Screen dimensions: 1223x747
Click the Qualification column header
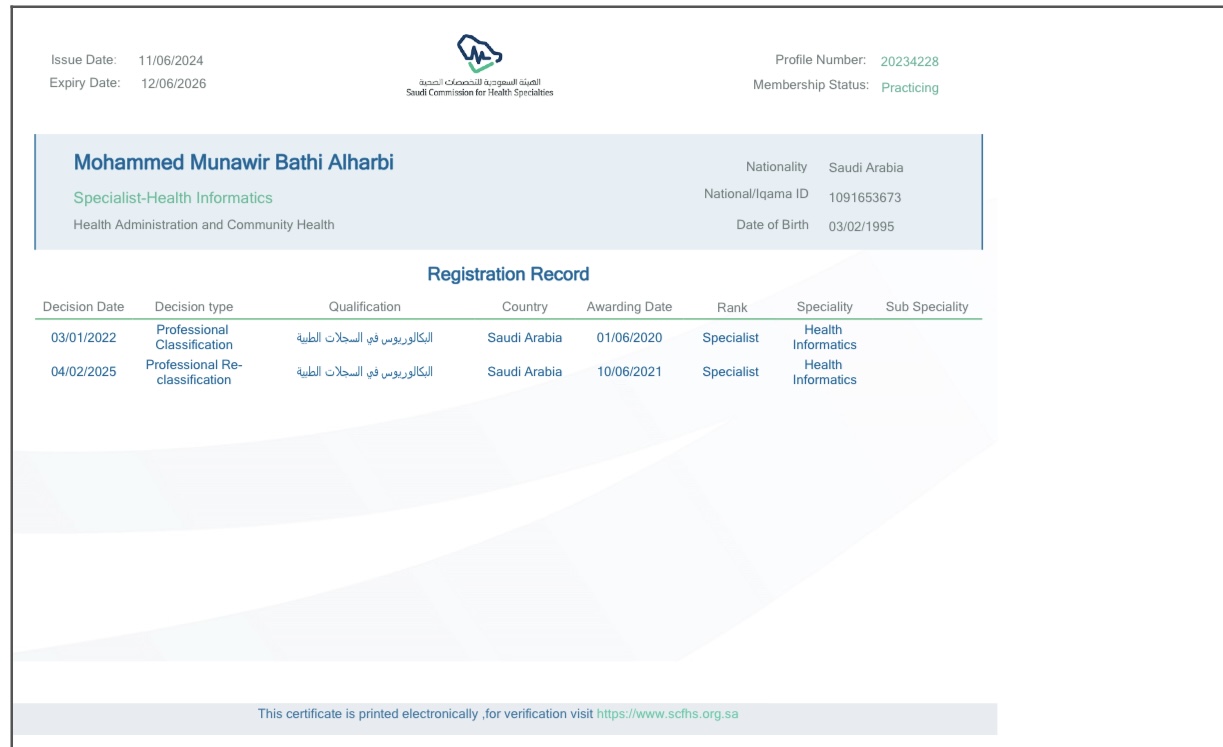pos(364,307)
